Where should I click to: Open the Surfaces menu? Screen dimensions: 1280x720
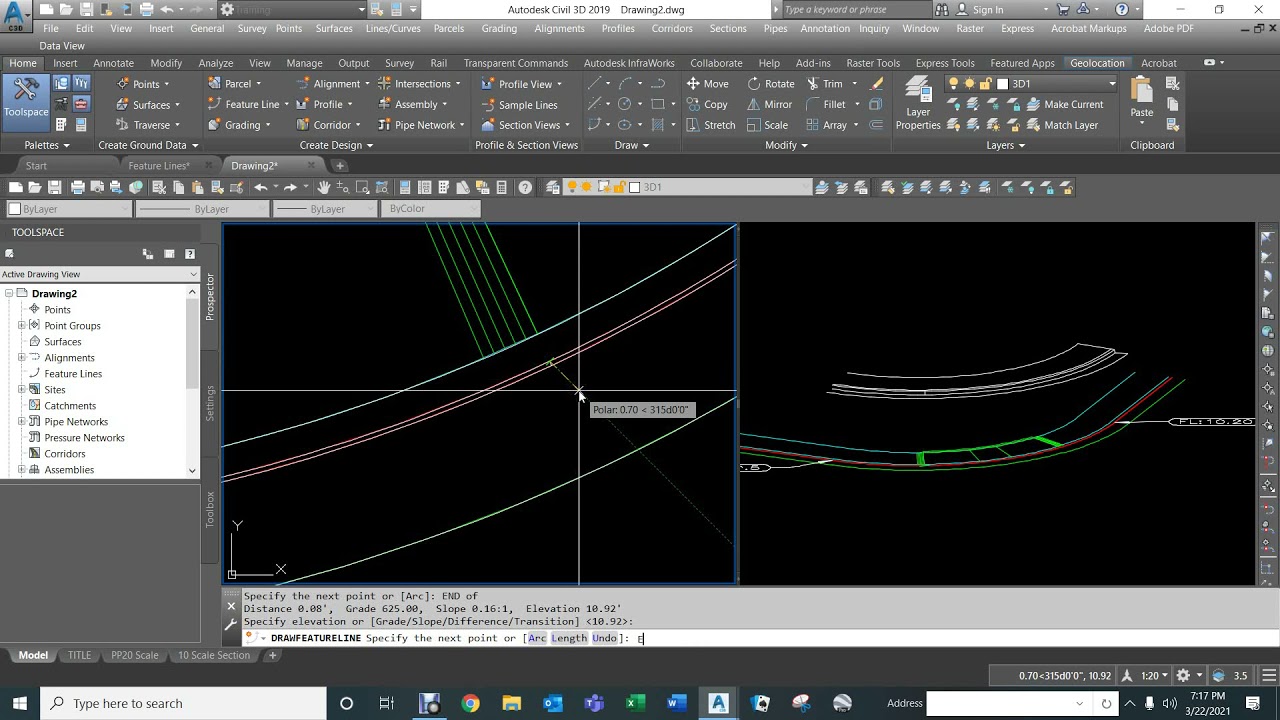pos(334,29)
